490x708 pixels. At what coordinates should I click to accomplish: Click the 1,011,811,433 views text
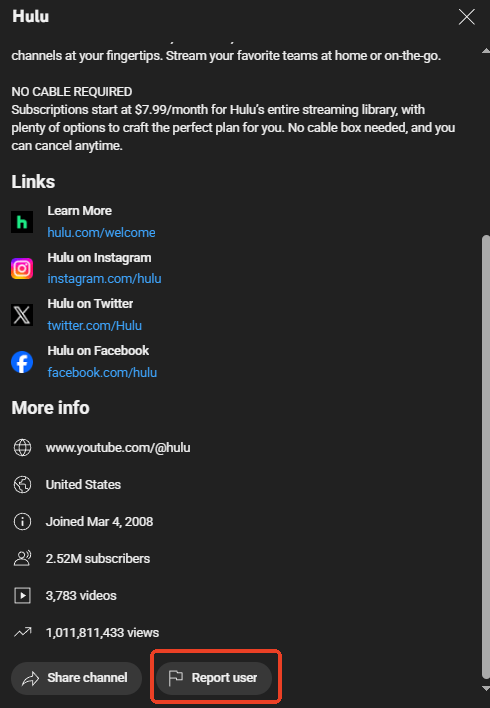point(102,633)
